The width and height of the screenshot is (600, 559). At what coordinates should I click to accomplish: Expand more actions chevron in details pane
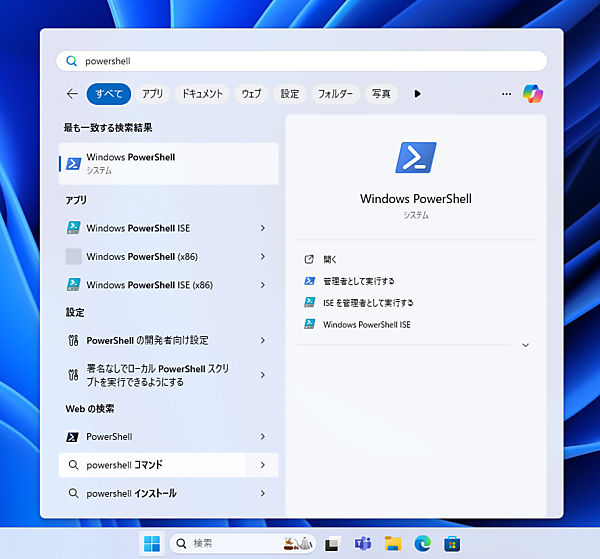point(525,345)
